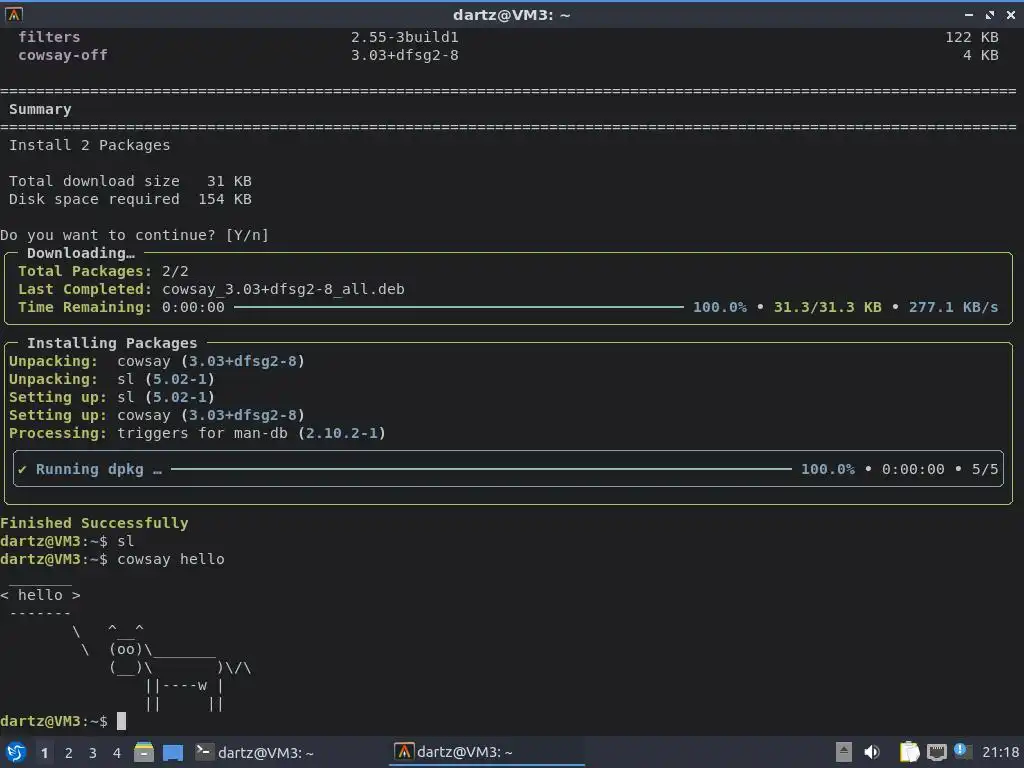
Task: Click the '122 KB' size value
Action: [x=972, y=37]
